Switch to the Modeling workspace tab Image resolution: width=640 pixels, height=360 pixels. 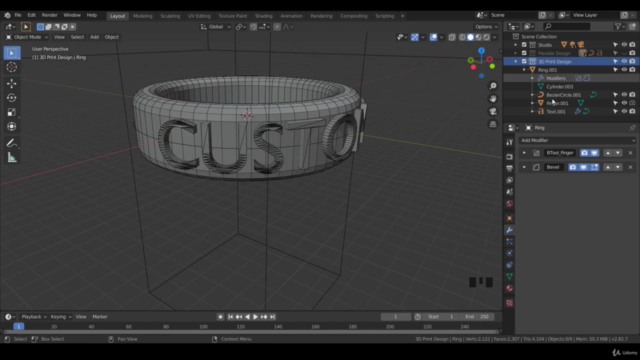point(143,16)
